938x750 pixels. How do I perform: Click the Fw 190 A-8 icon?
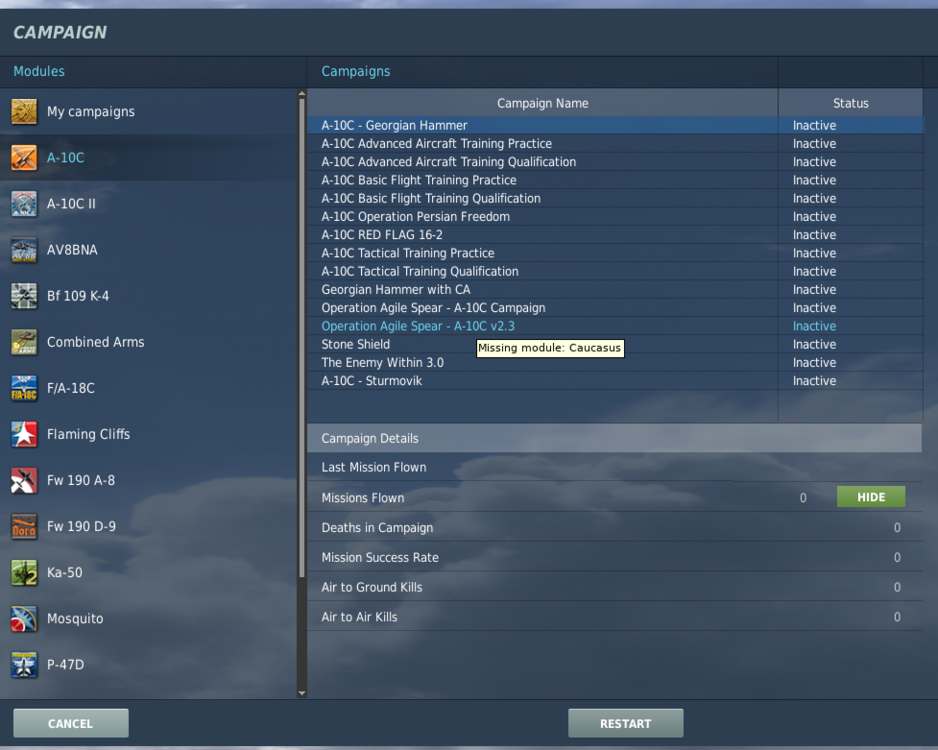click(24, 480)
